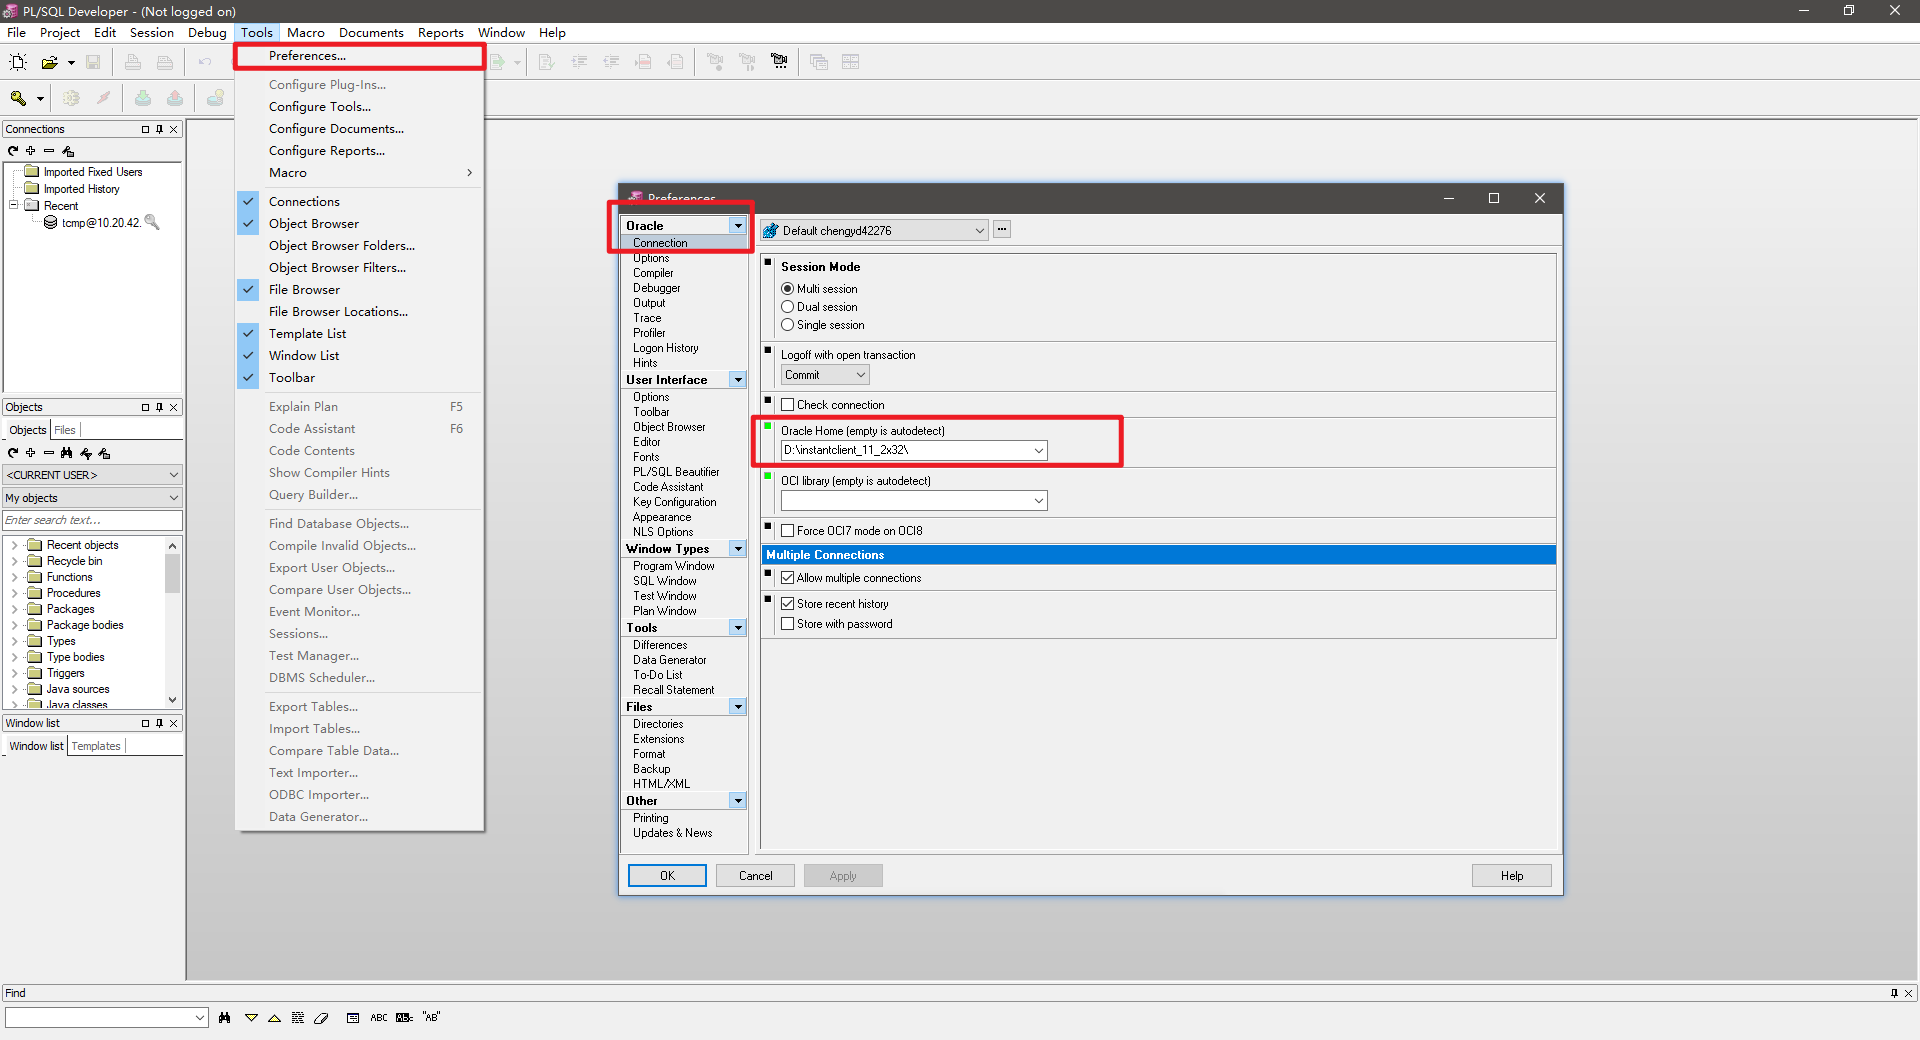Click the Help button in Preferences
The width and height of the screenshot is (1920, 1040).
pos(1512,876)
